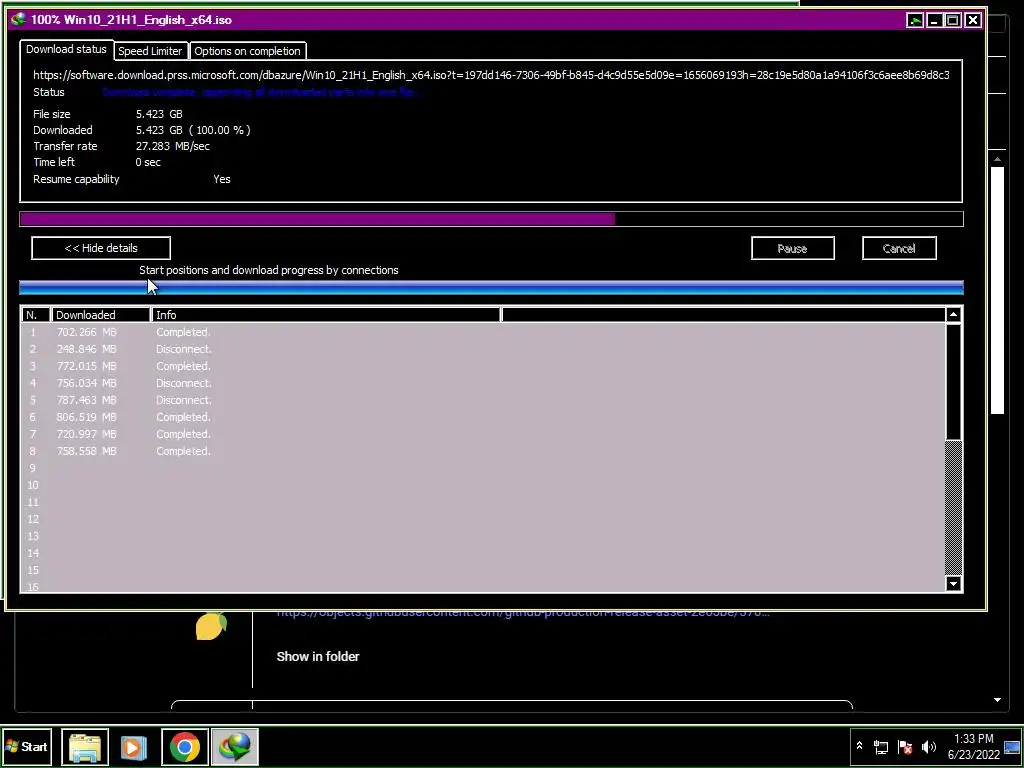Select connection row with 806.519 MB

483,417
